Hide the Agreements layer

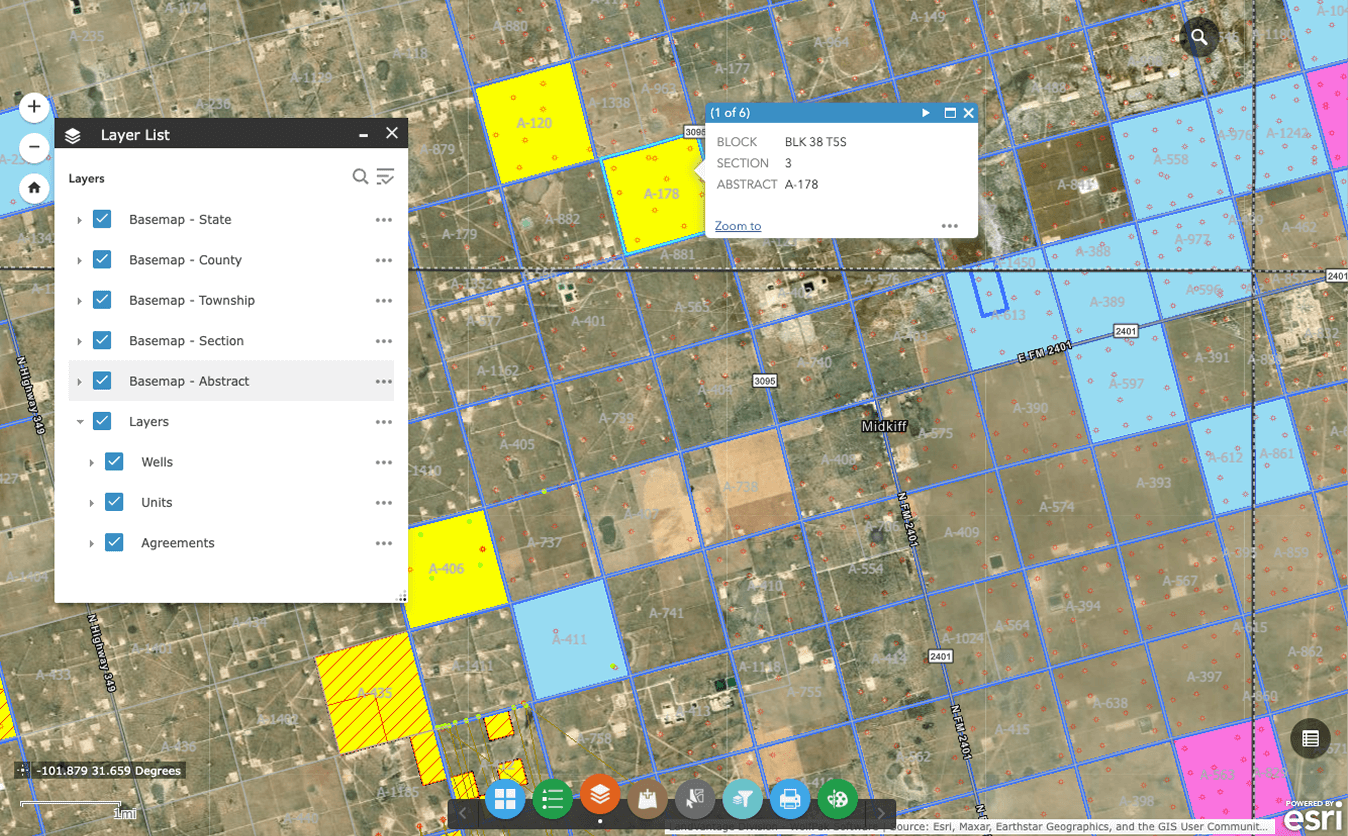[x=114, y=542]
